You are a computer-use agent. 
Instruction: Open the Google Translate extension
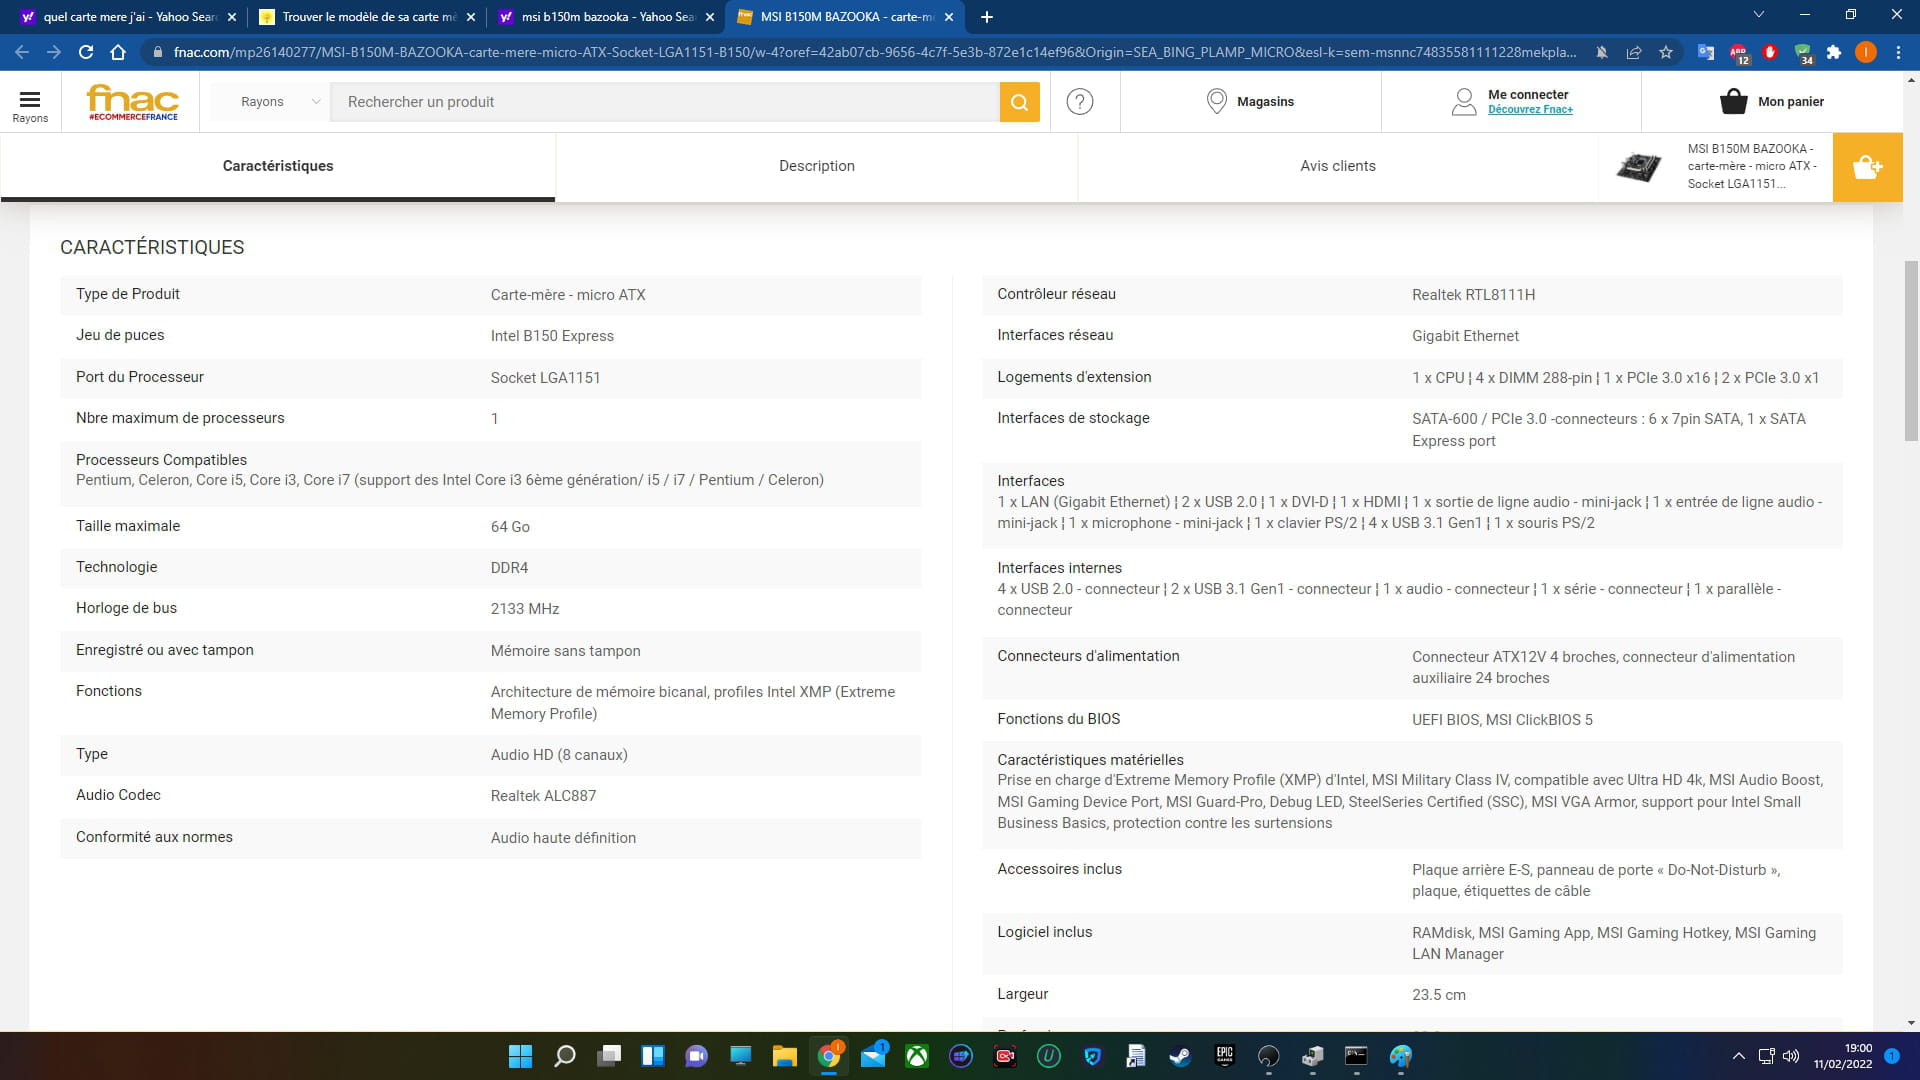pyautogui.click(x=1706, y=52)
